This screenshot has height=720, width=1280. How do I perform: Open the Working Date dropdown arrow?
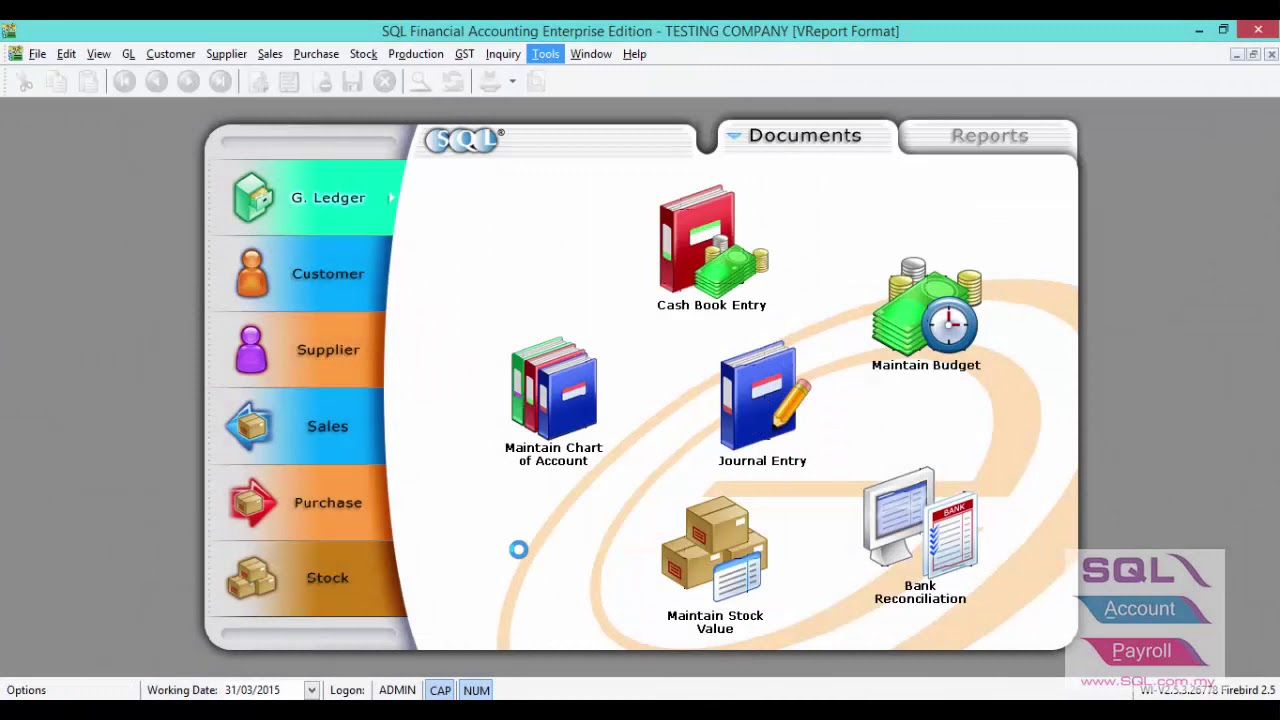312,690
